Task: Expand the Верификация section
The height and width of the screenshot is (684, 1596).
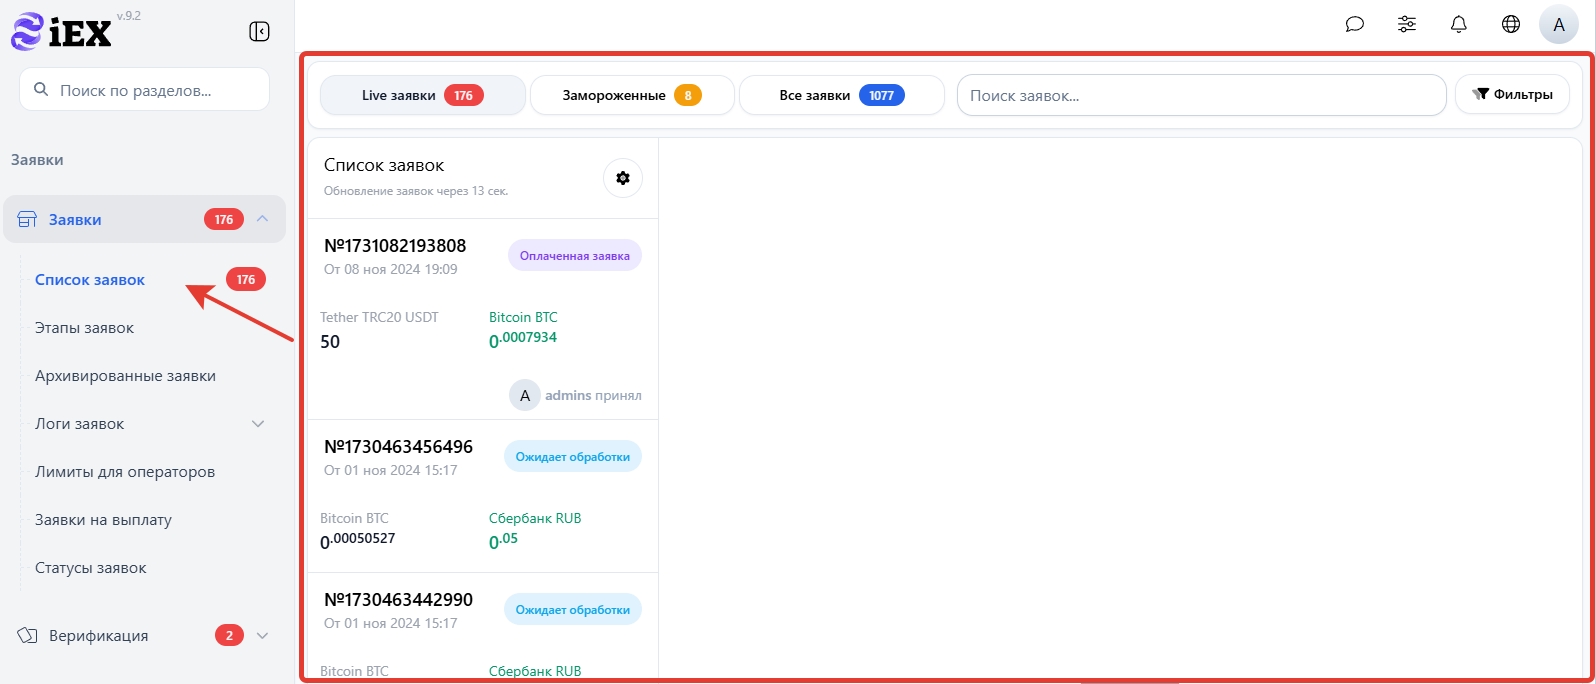Action: [x=263, y=636]
